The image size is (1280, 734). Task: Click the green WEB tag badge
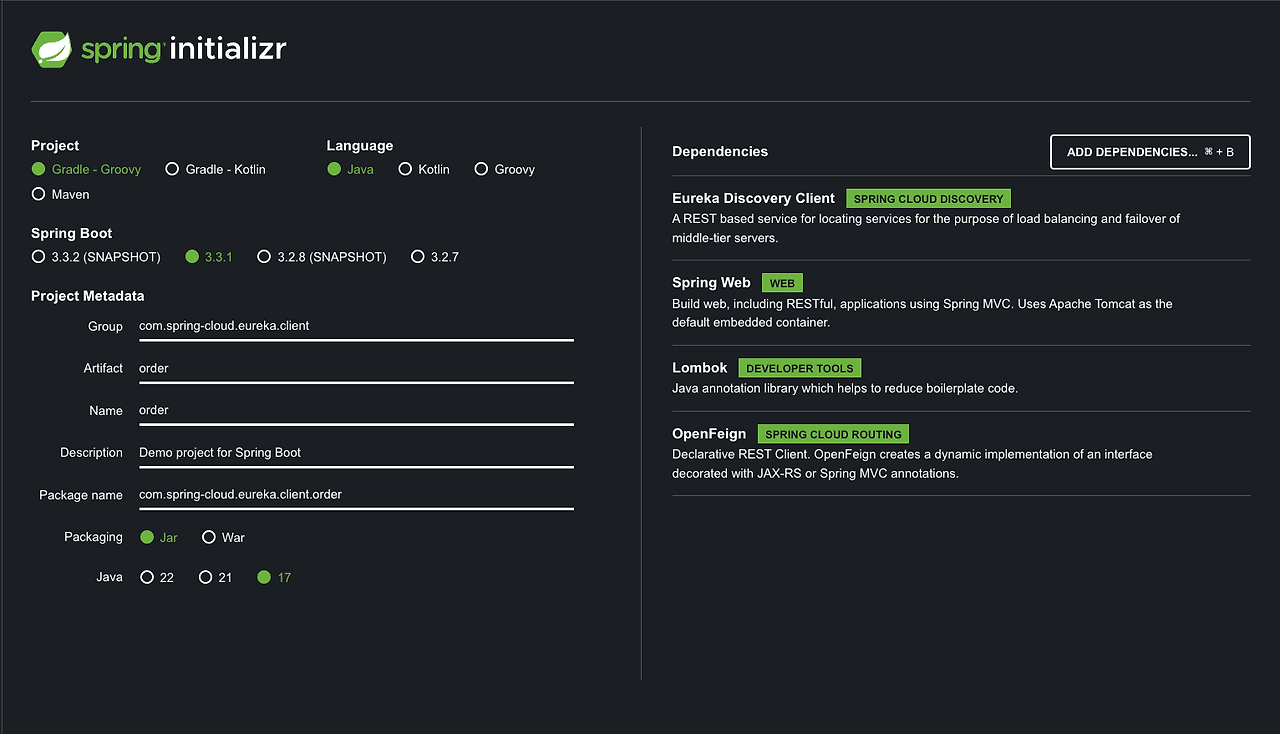(782, 283)
